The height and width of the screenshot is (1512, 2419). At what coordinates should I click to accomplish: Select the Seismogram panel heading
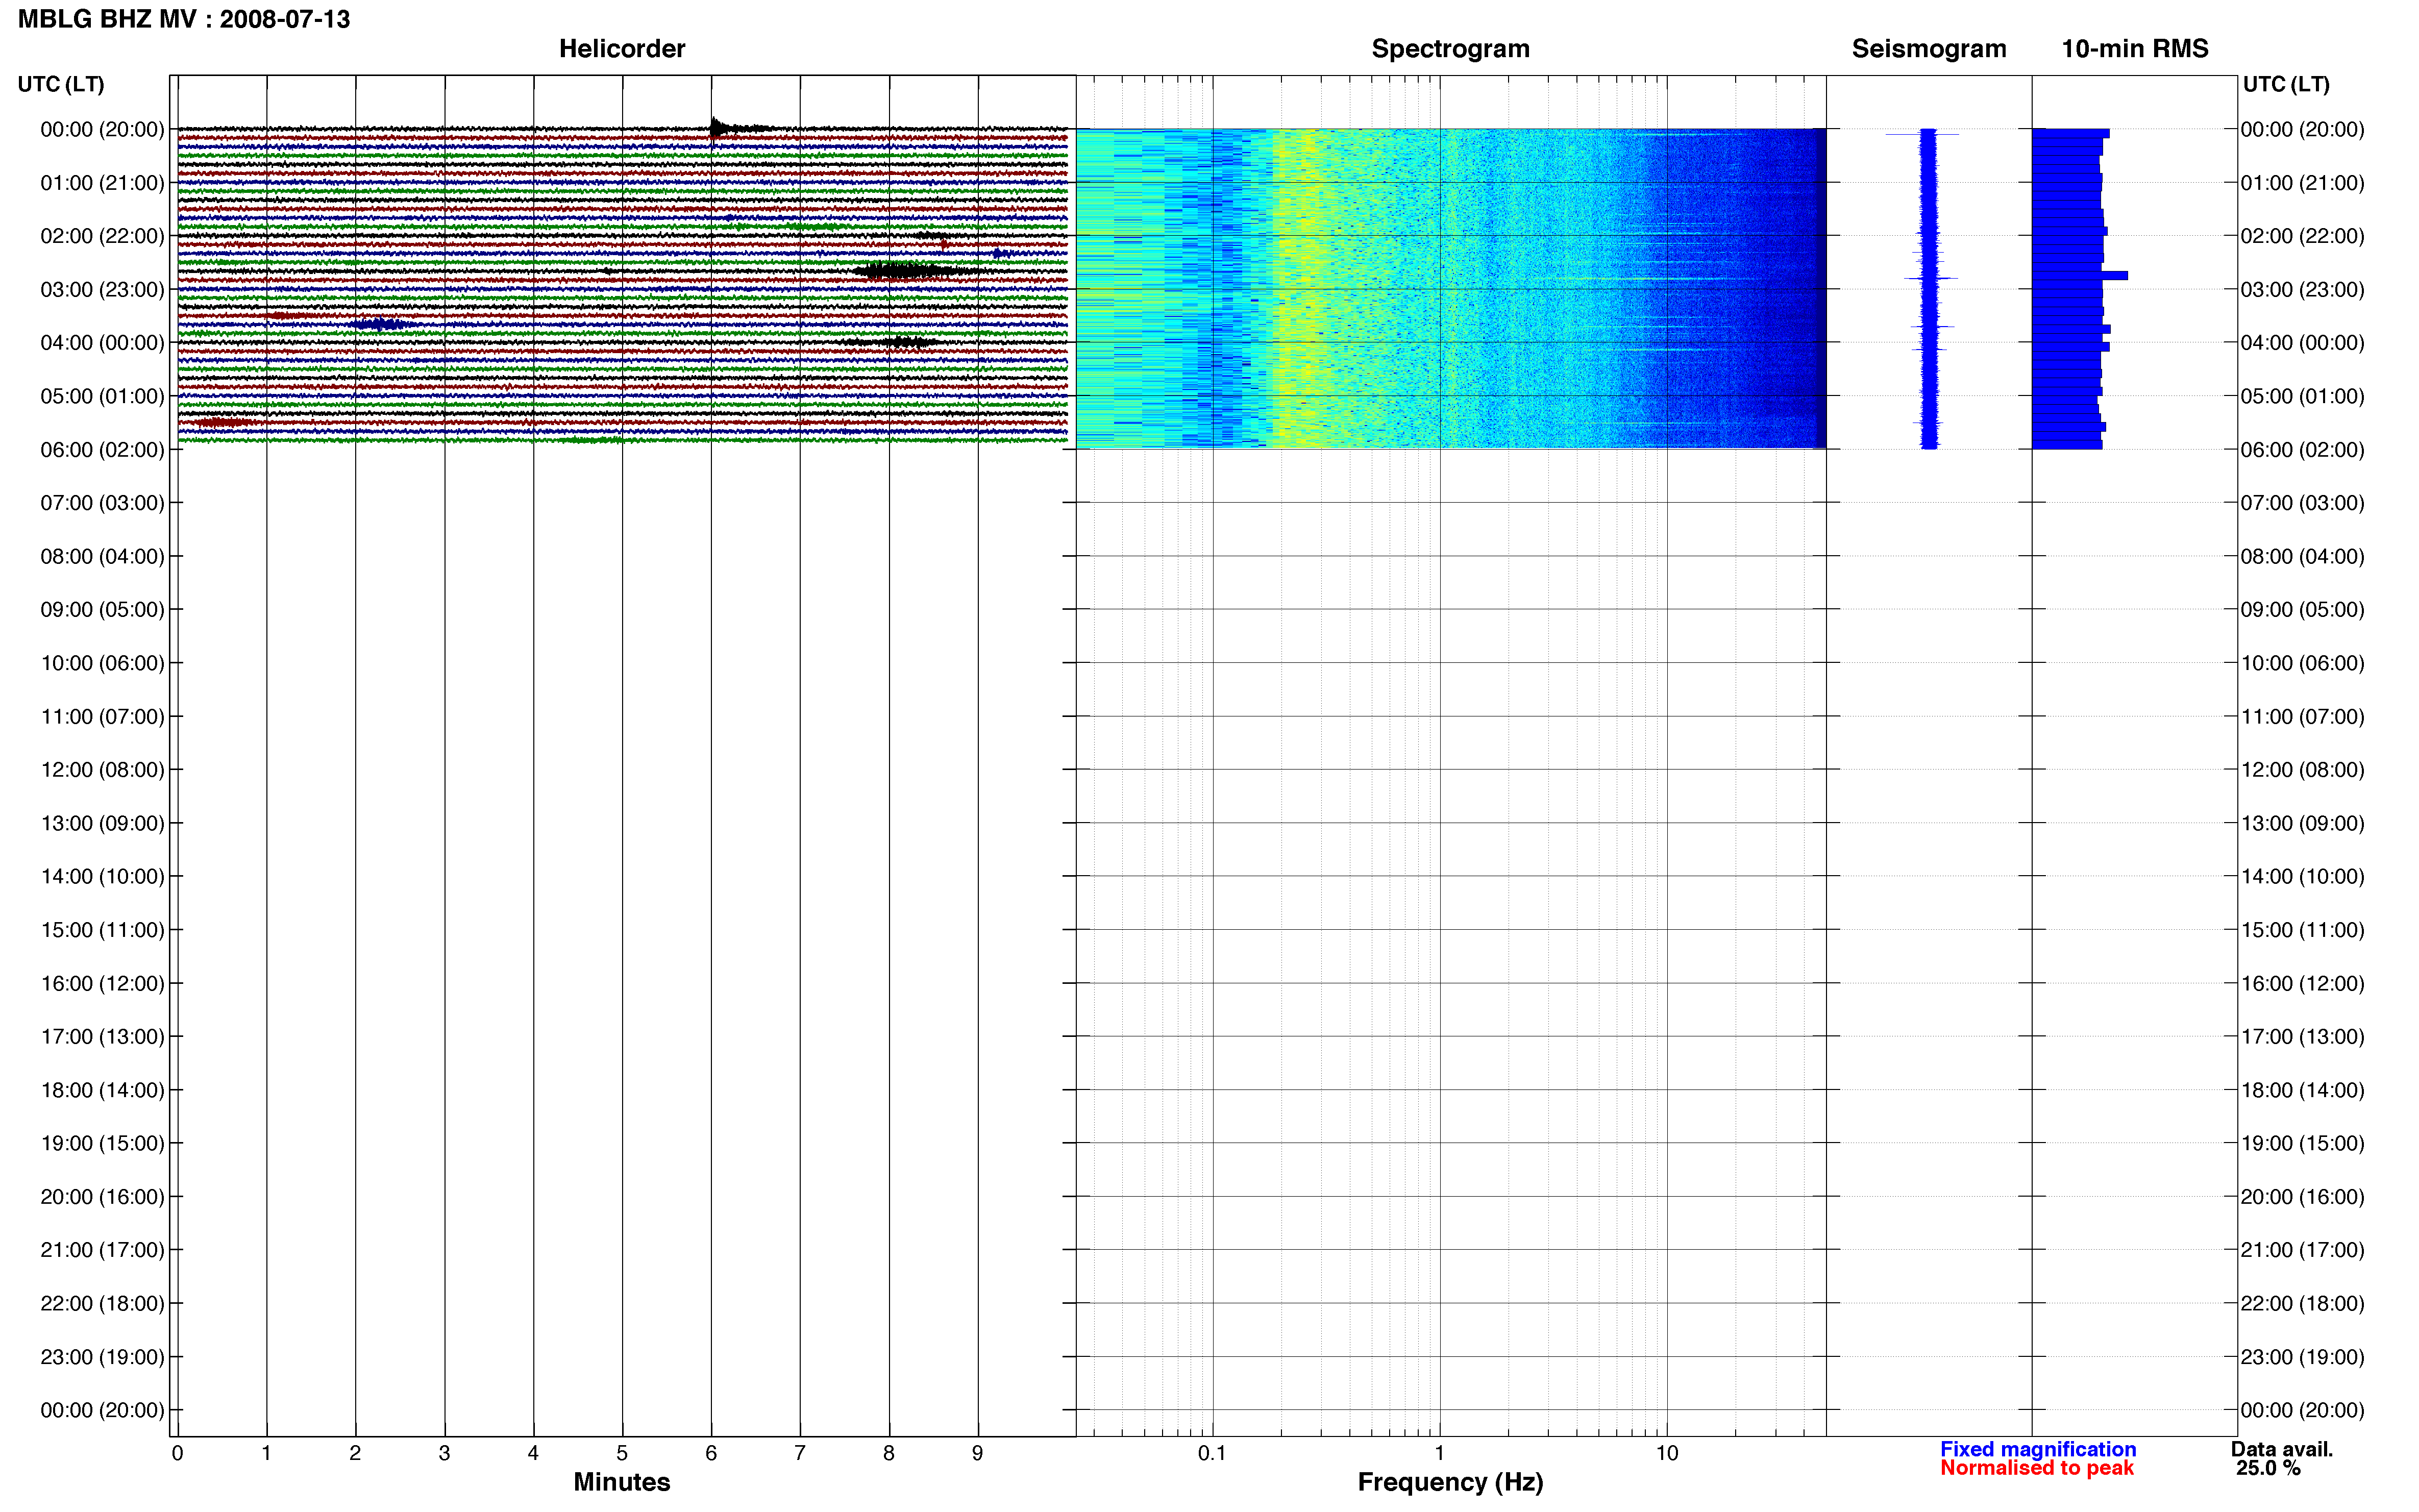click(1929, 48)
